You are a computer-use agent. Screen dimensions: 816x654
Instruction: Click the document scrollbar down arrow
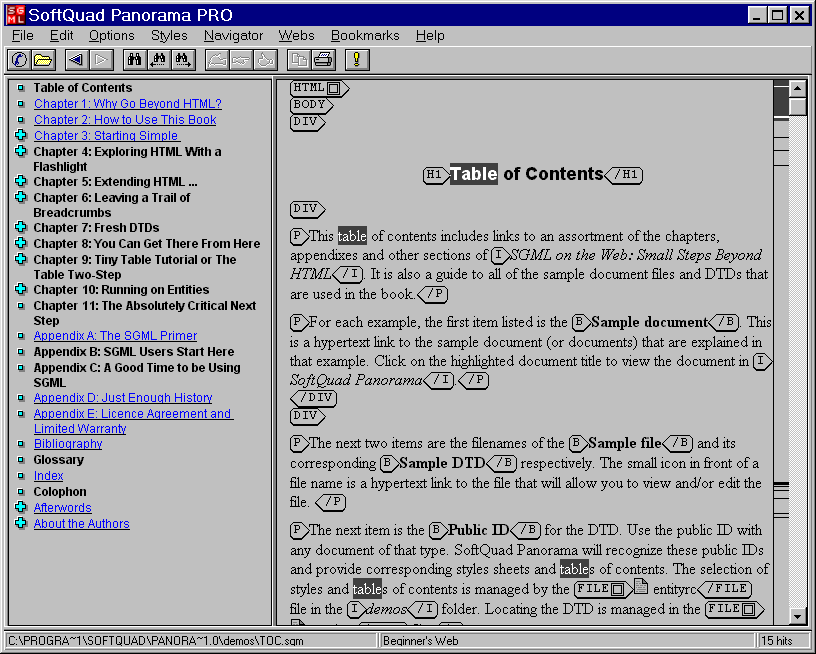798,617
